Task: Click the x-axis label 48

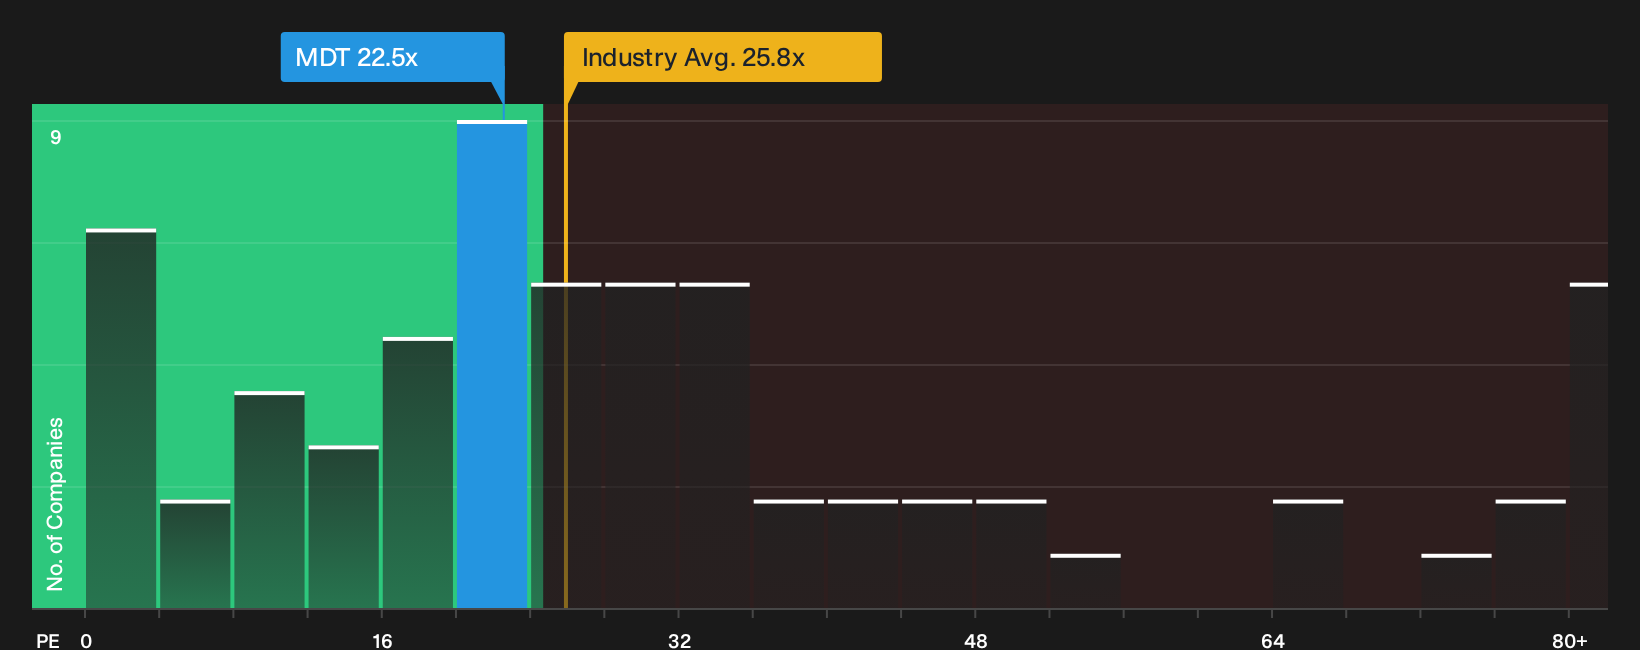Action: 976,641
